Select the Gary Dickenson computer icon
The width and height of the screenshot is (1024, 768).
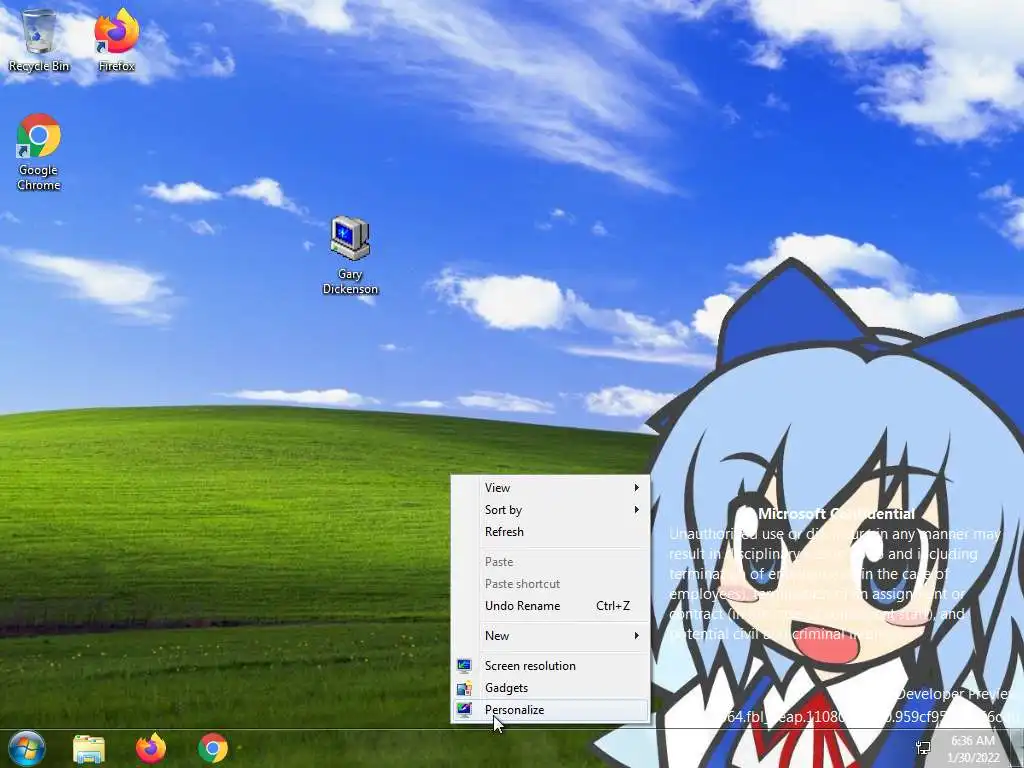350,255
